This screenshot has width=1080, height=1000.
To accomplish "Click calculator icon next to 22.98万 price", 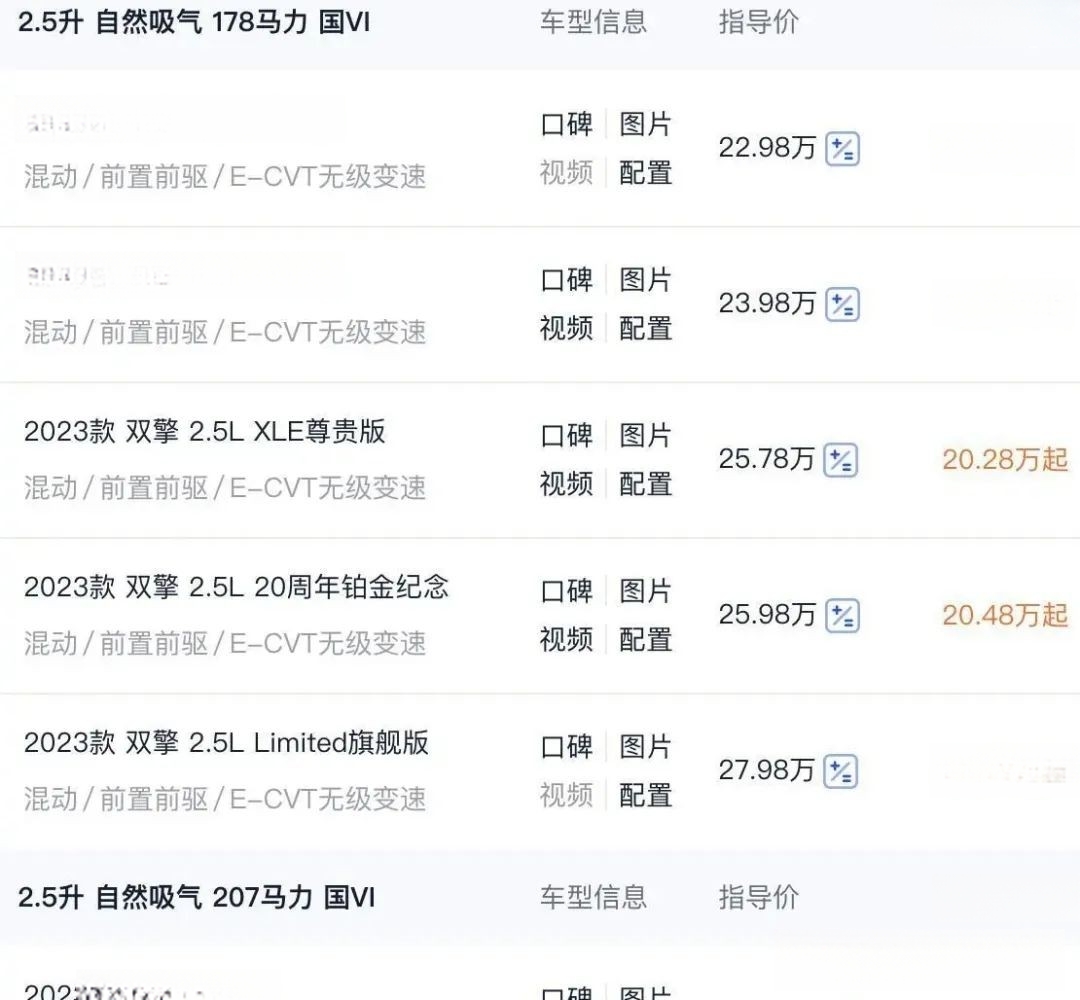I will point(842,150).
